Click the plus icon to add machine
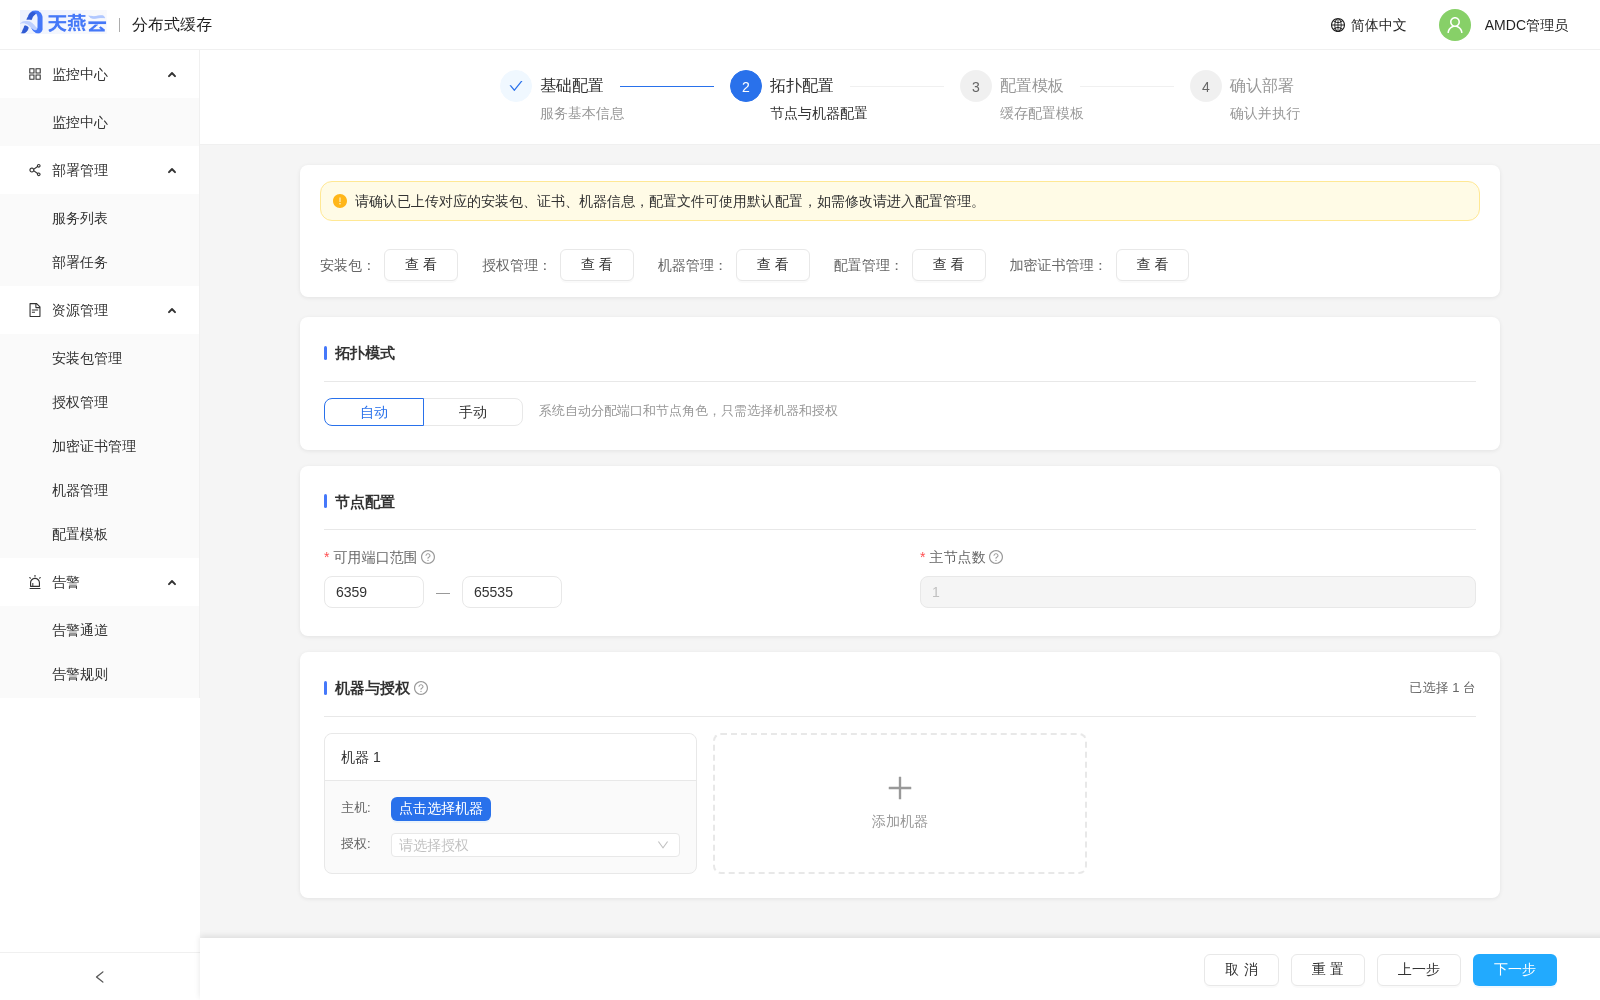The image size is (1600, 1000). pyautogui.click(x=900, y=788)
